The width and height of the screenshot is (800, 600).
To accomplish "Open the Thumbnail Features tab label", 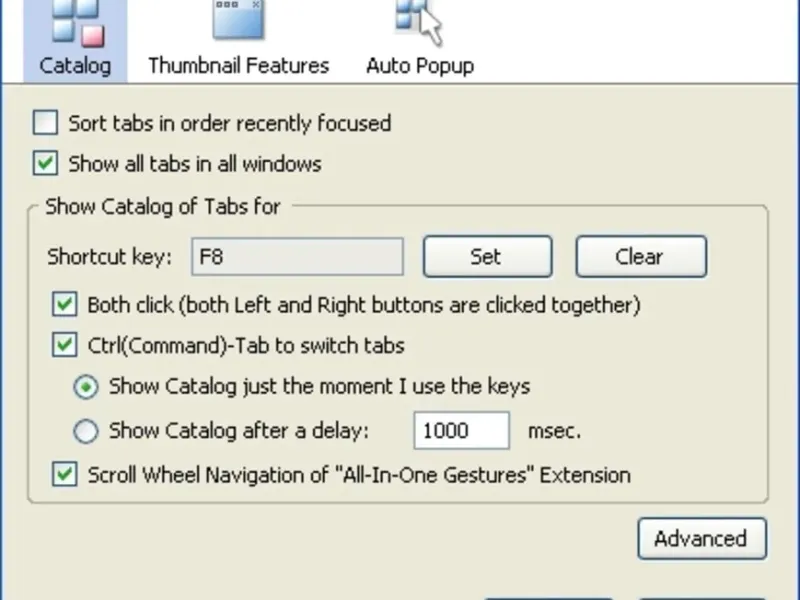I will (238, 66).
